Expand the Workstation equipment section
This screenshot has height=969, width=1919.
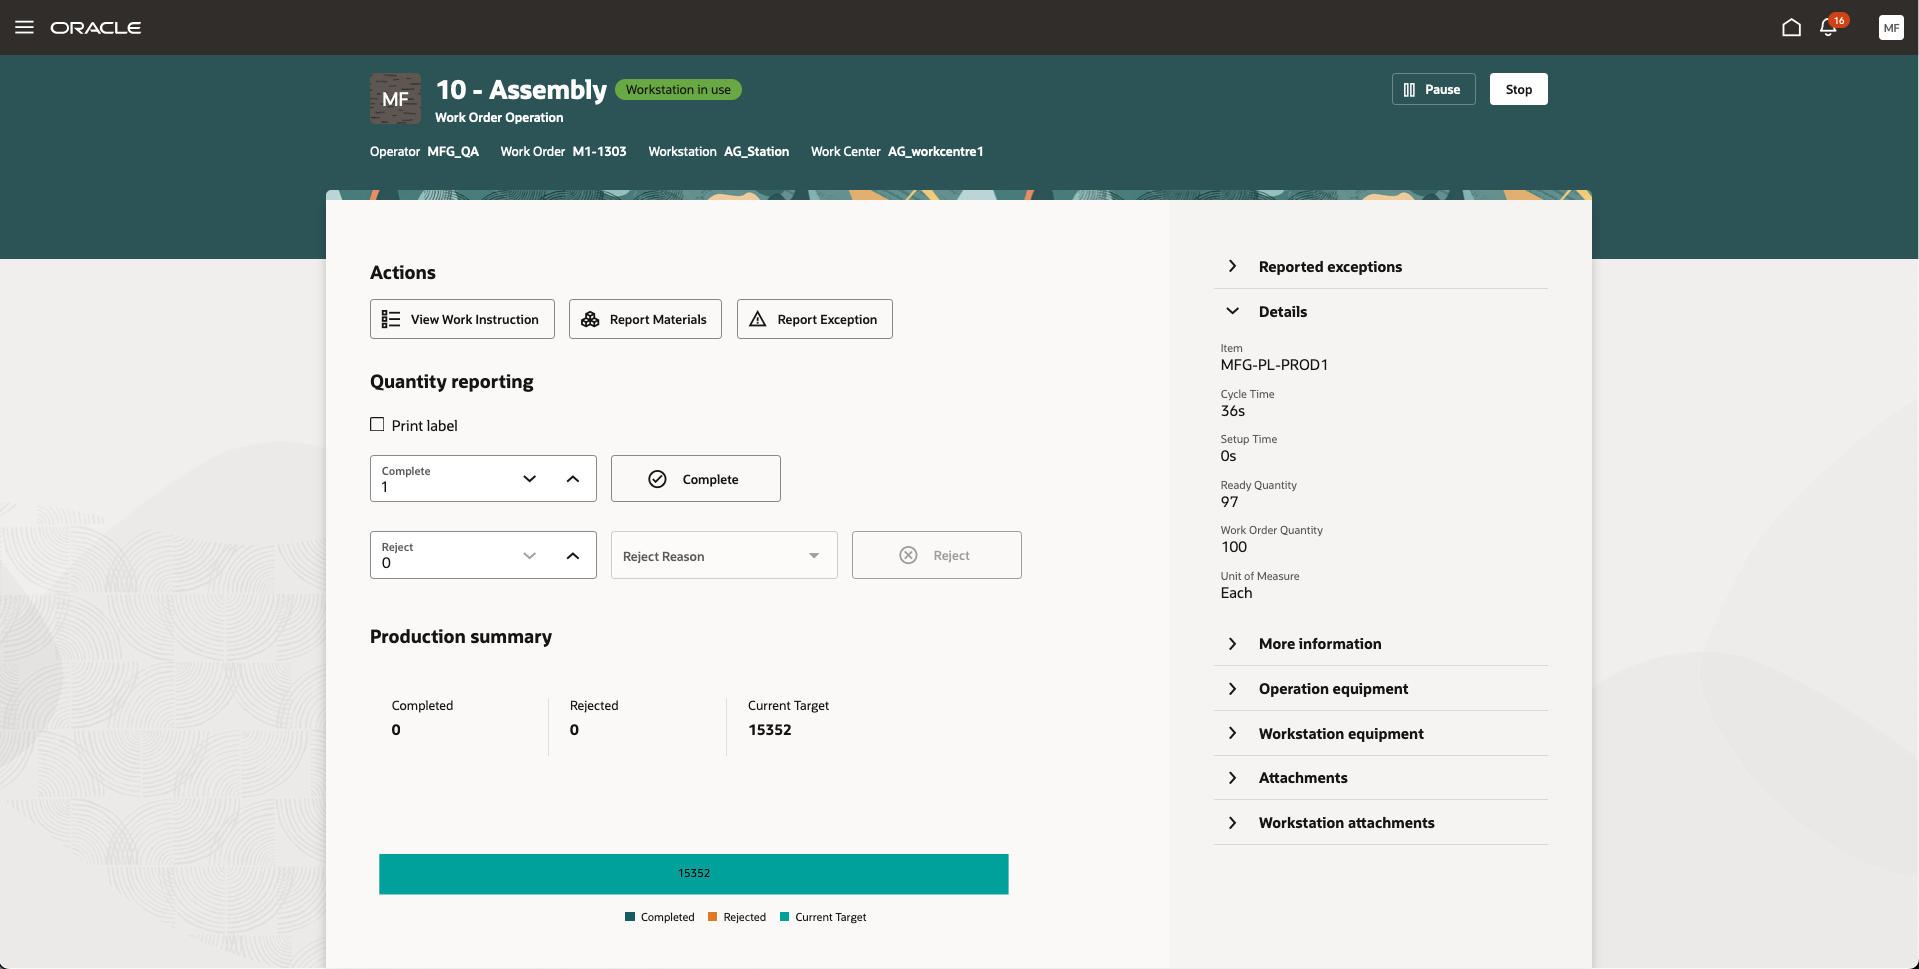pyautogui.click(x=1380, y=733)
